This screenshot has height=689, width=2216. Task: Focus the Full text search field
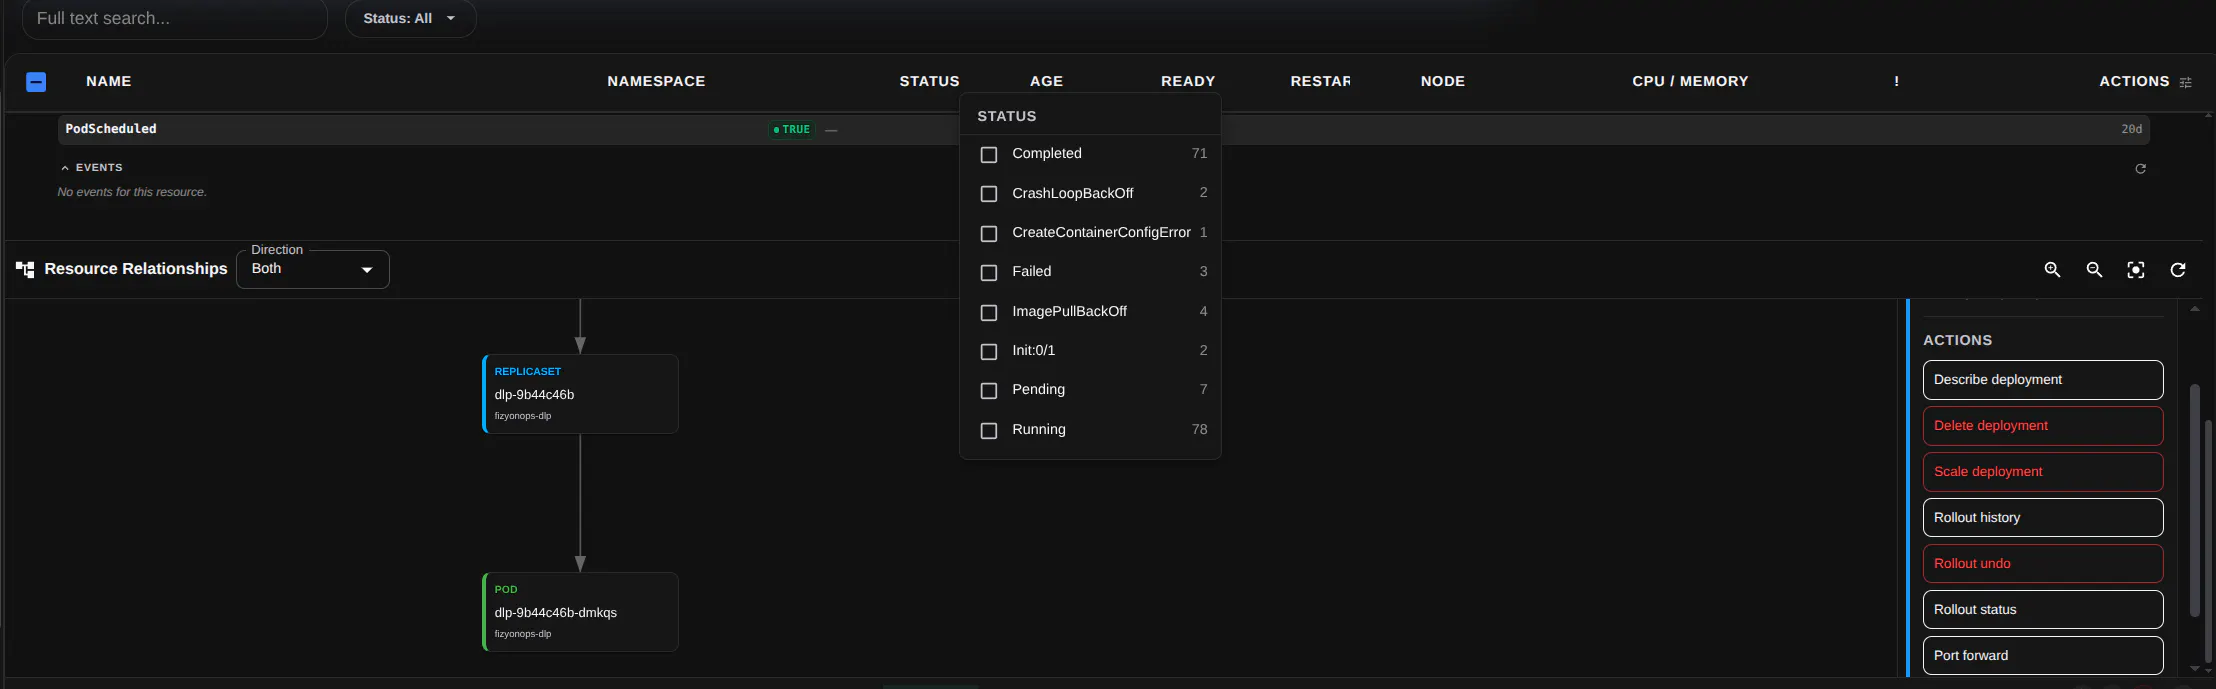pyautogui.click(x=175, y=19)
